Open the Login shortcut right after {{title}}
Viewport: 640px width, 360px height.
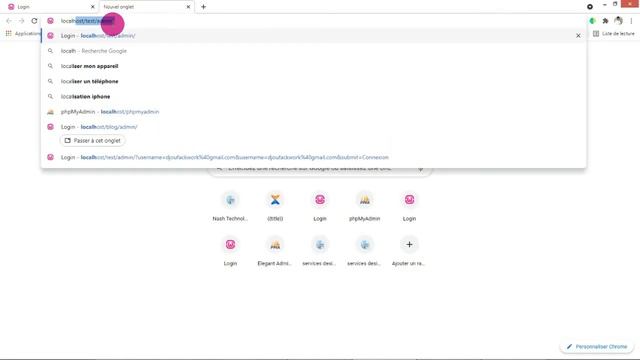(320, 206)
